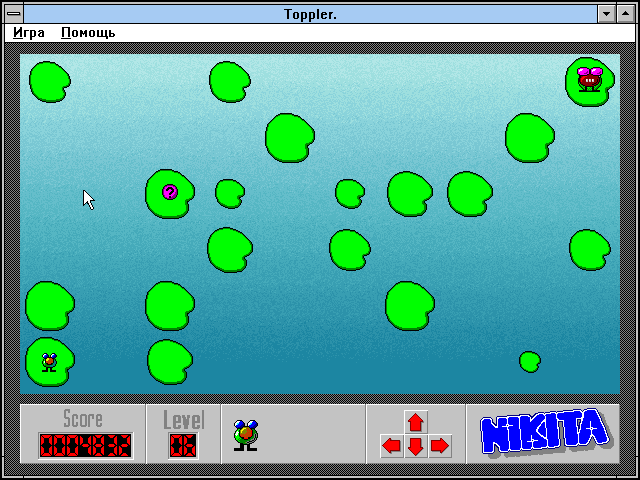Click the level display showing 06
Image resolution: width=640 pixels, height=480 pixels.
(183, 445)
